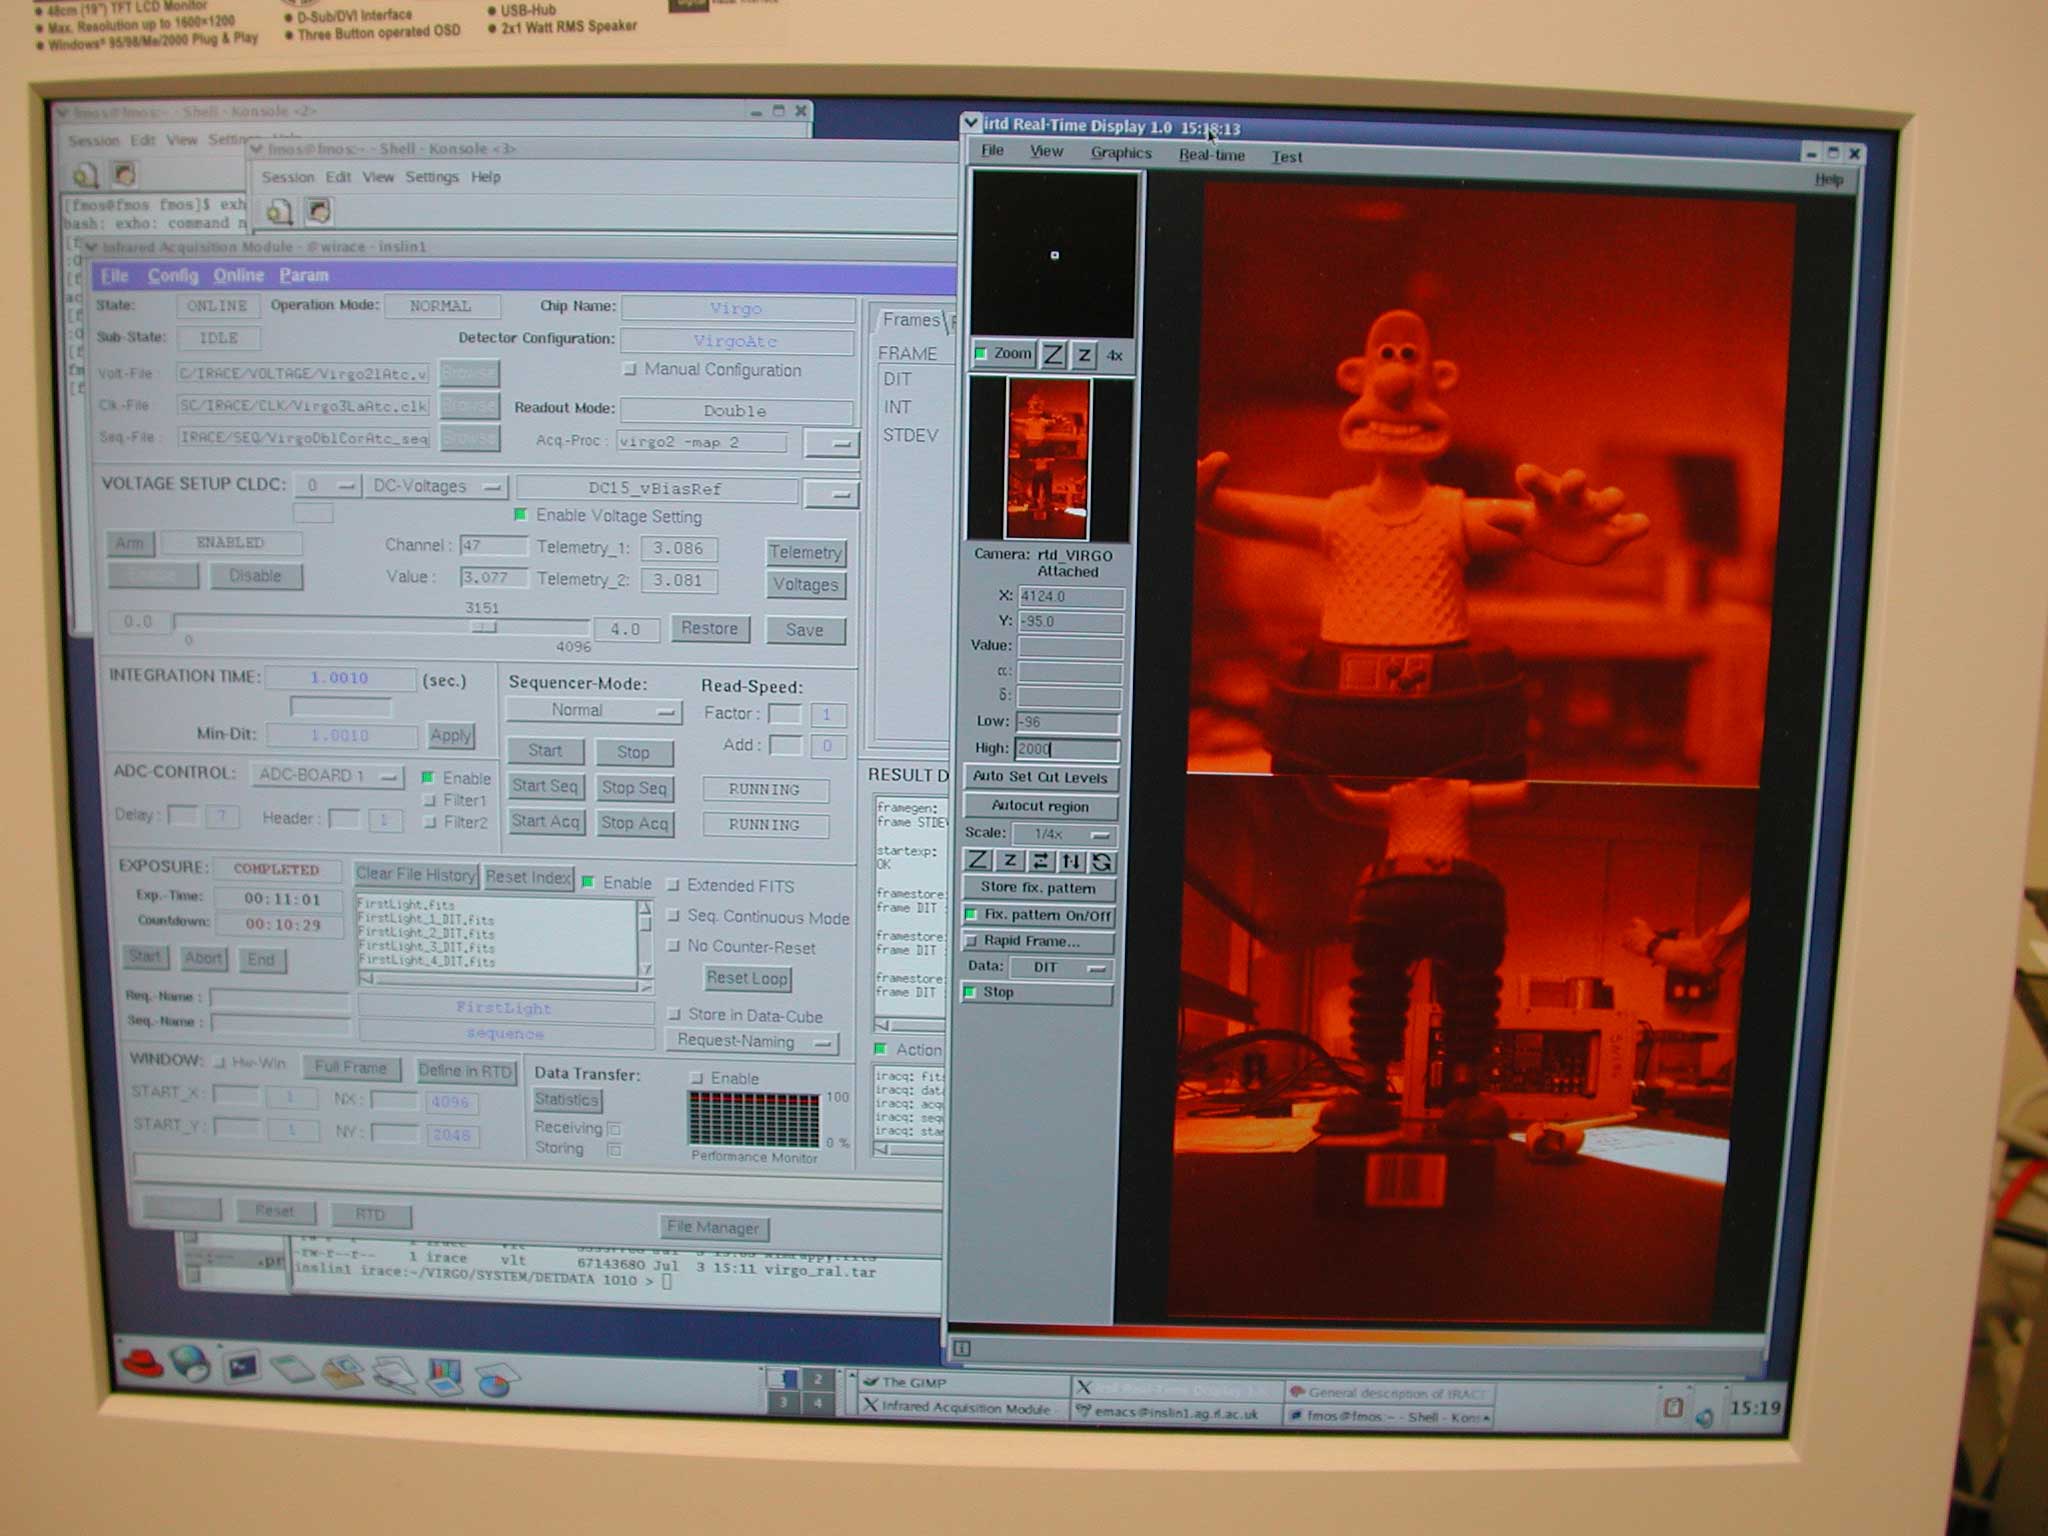The height and width of the screenshot is (1536, 2048).
Task: Open the Request-Naming dropdown
Action: pyautogui.click(x=752, y=1041)
